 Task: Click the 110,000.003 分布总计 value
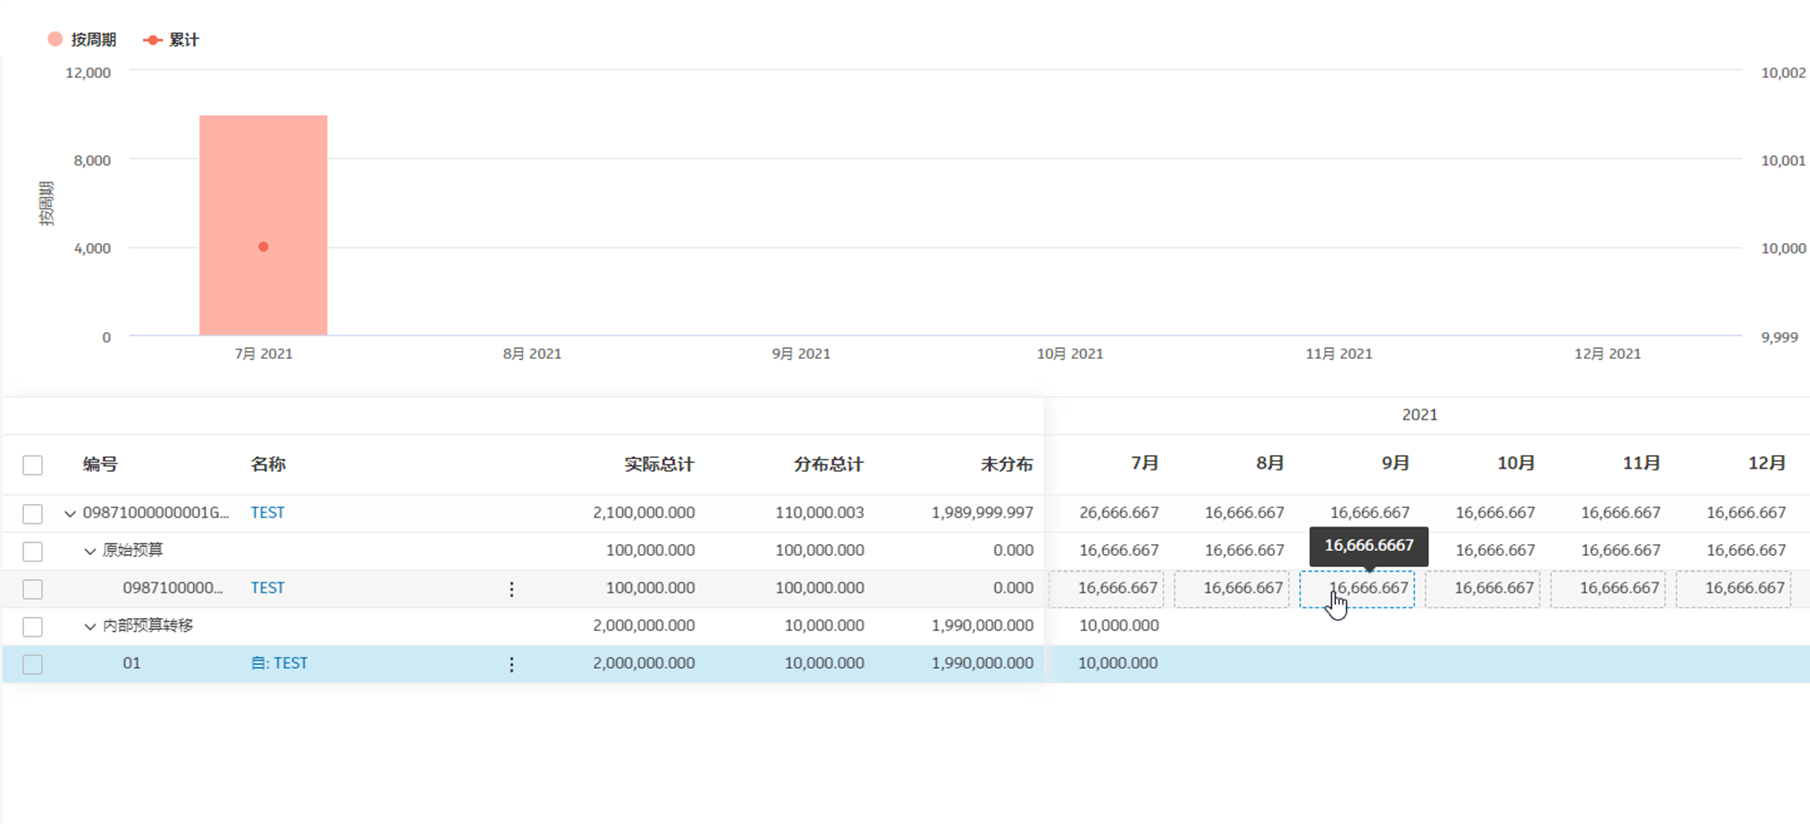coord(820,512)
